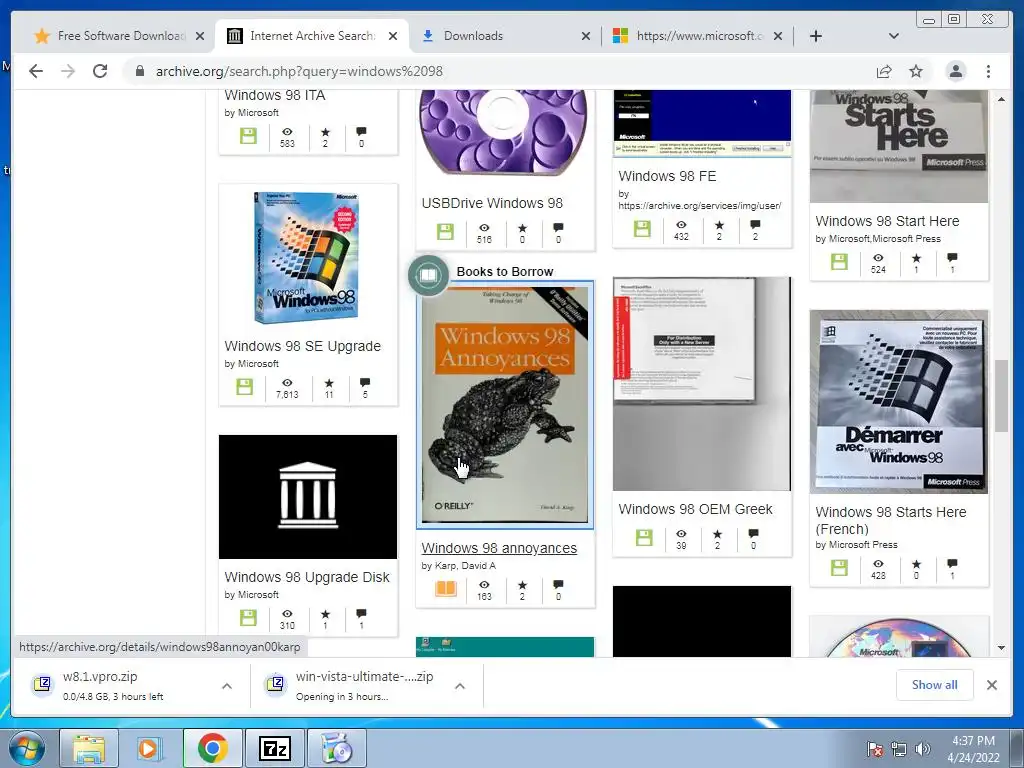Click the share page icon in address bar
The height and width of the screenshot is (768, 1024).
pos(884,71)
